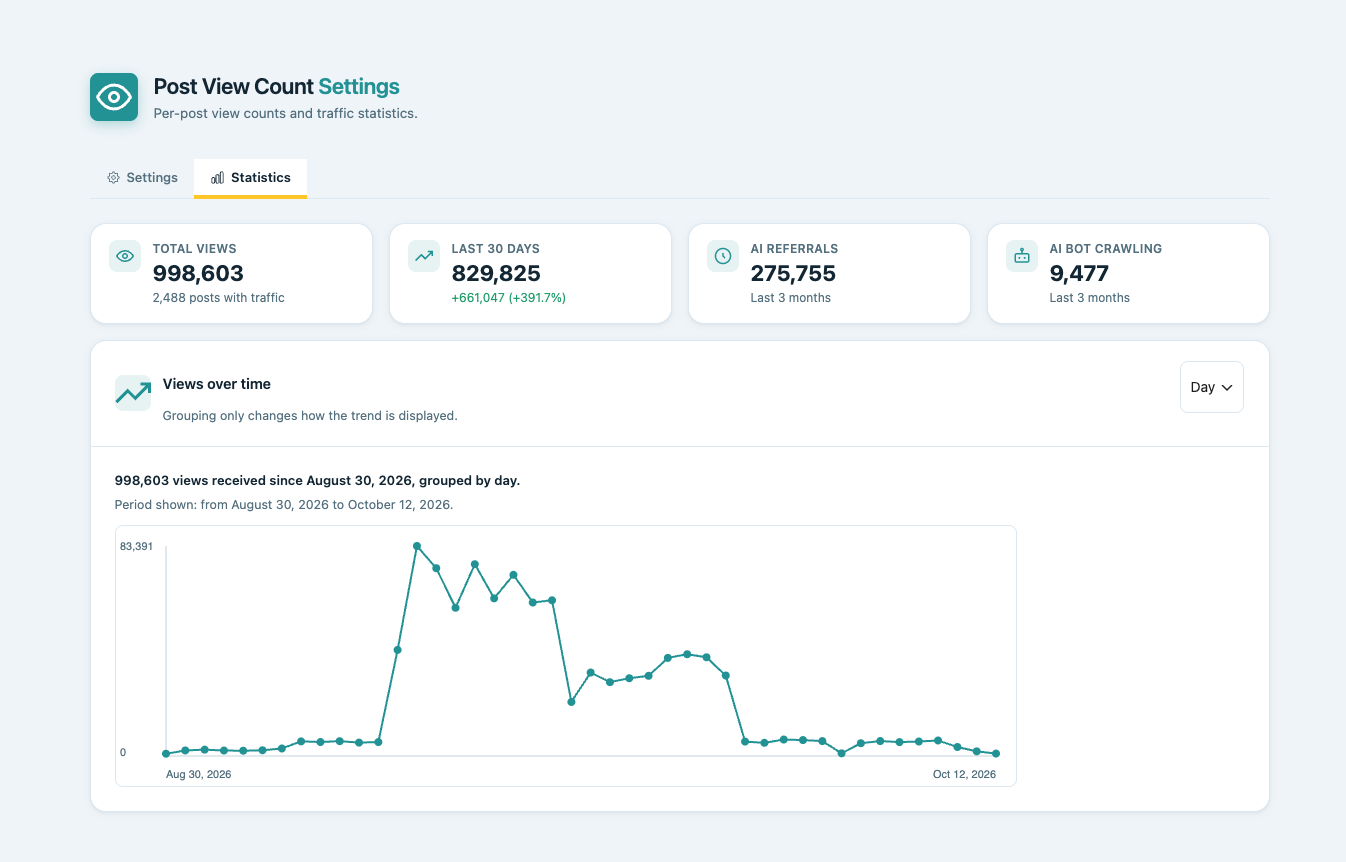The width and height of the screenshot is (1346, 862).
Task: Click the "Views over time" title
Action: pos(217,384)
